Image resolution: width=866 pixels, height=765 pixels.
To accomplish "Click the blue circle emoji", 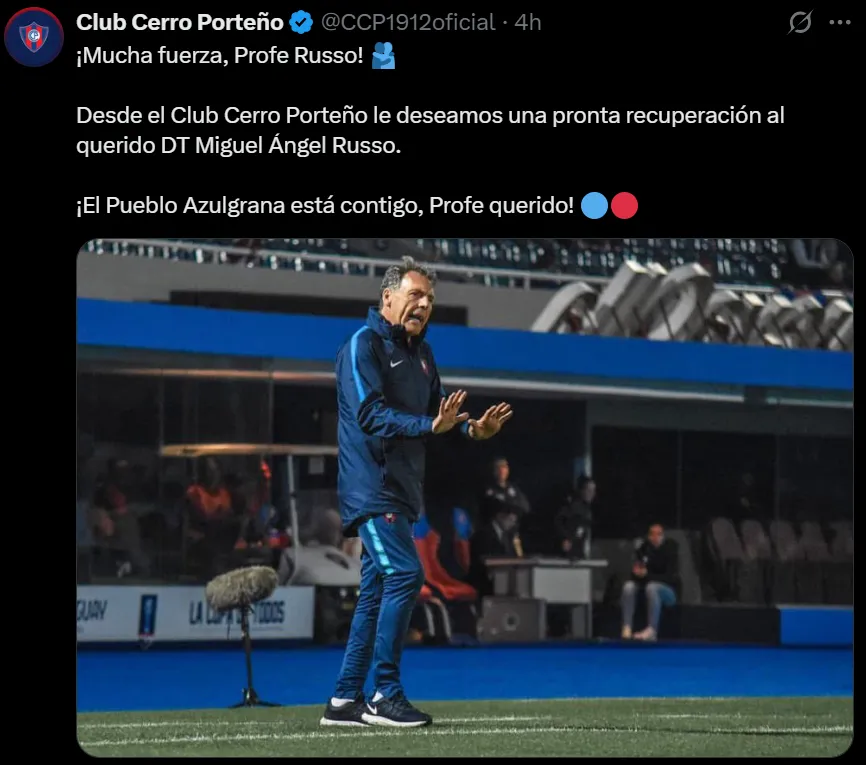I will tap(594, 206).
